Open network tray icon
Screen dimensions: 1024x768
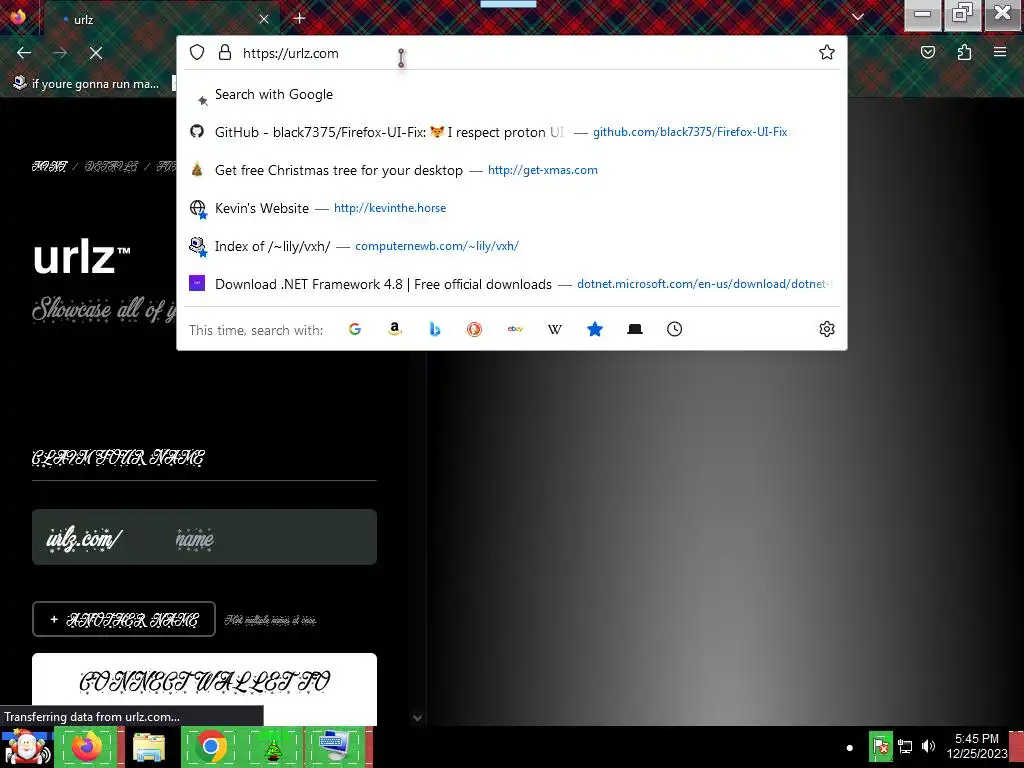tap(904, 746)
